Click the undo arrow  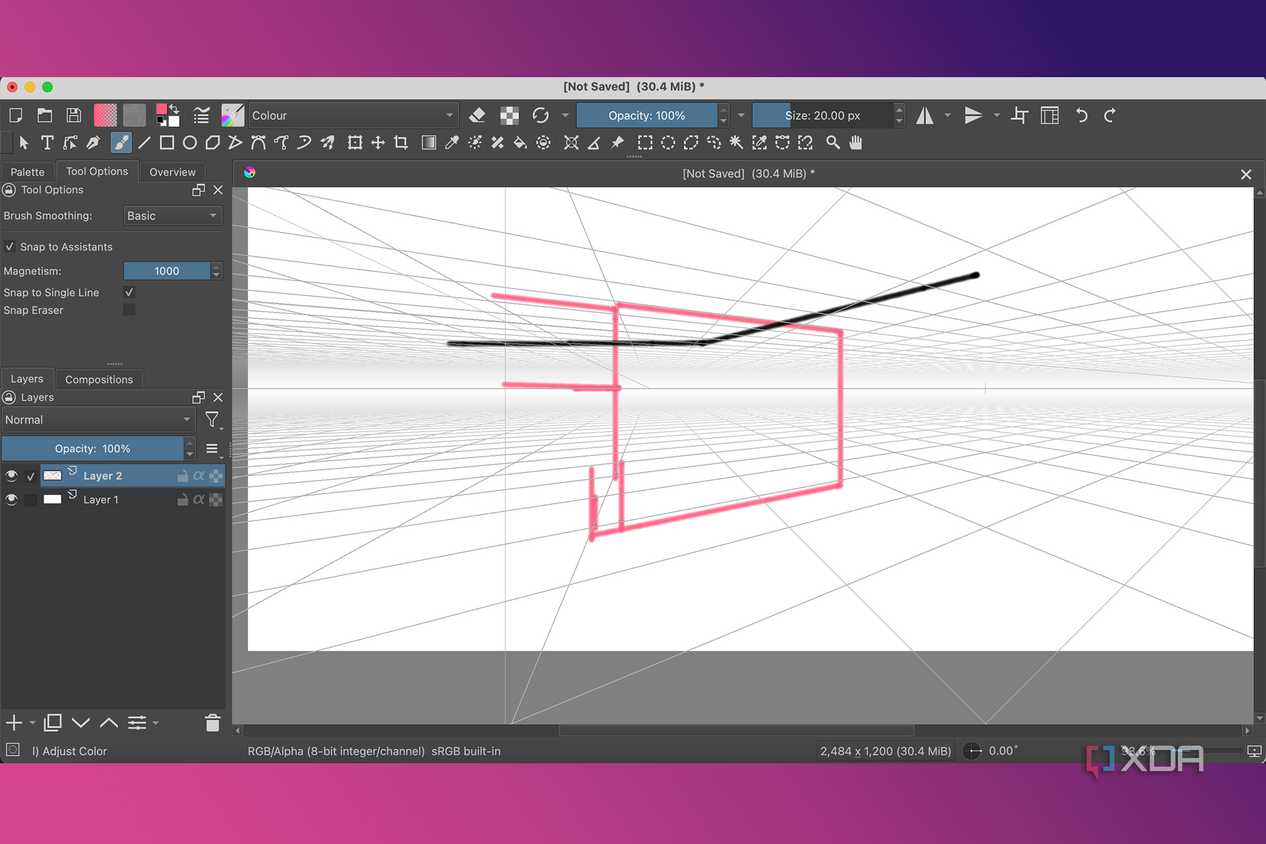pos(1081,116)
